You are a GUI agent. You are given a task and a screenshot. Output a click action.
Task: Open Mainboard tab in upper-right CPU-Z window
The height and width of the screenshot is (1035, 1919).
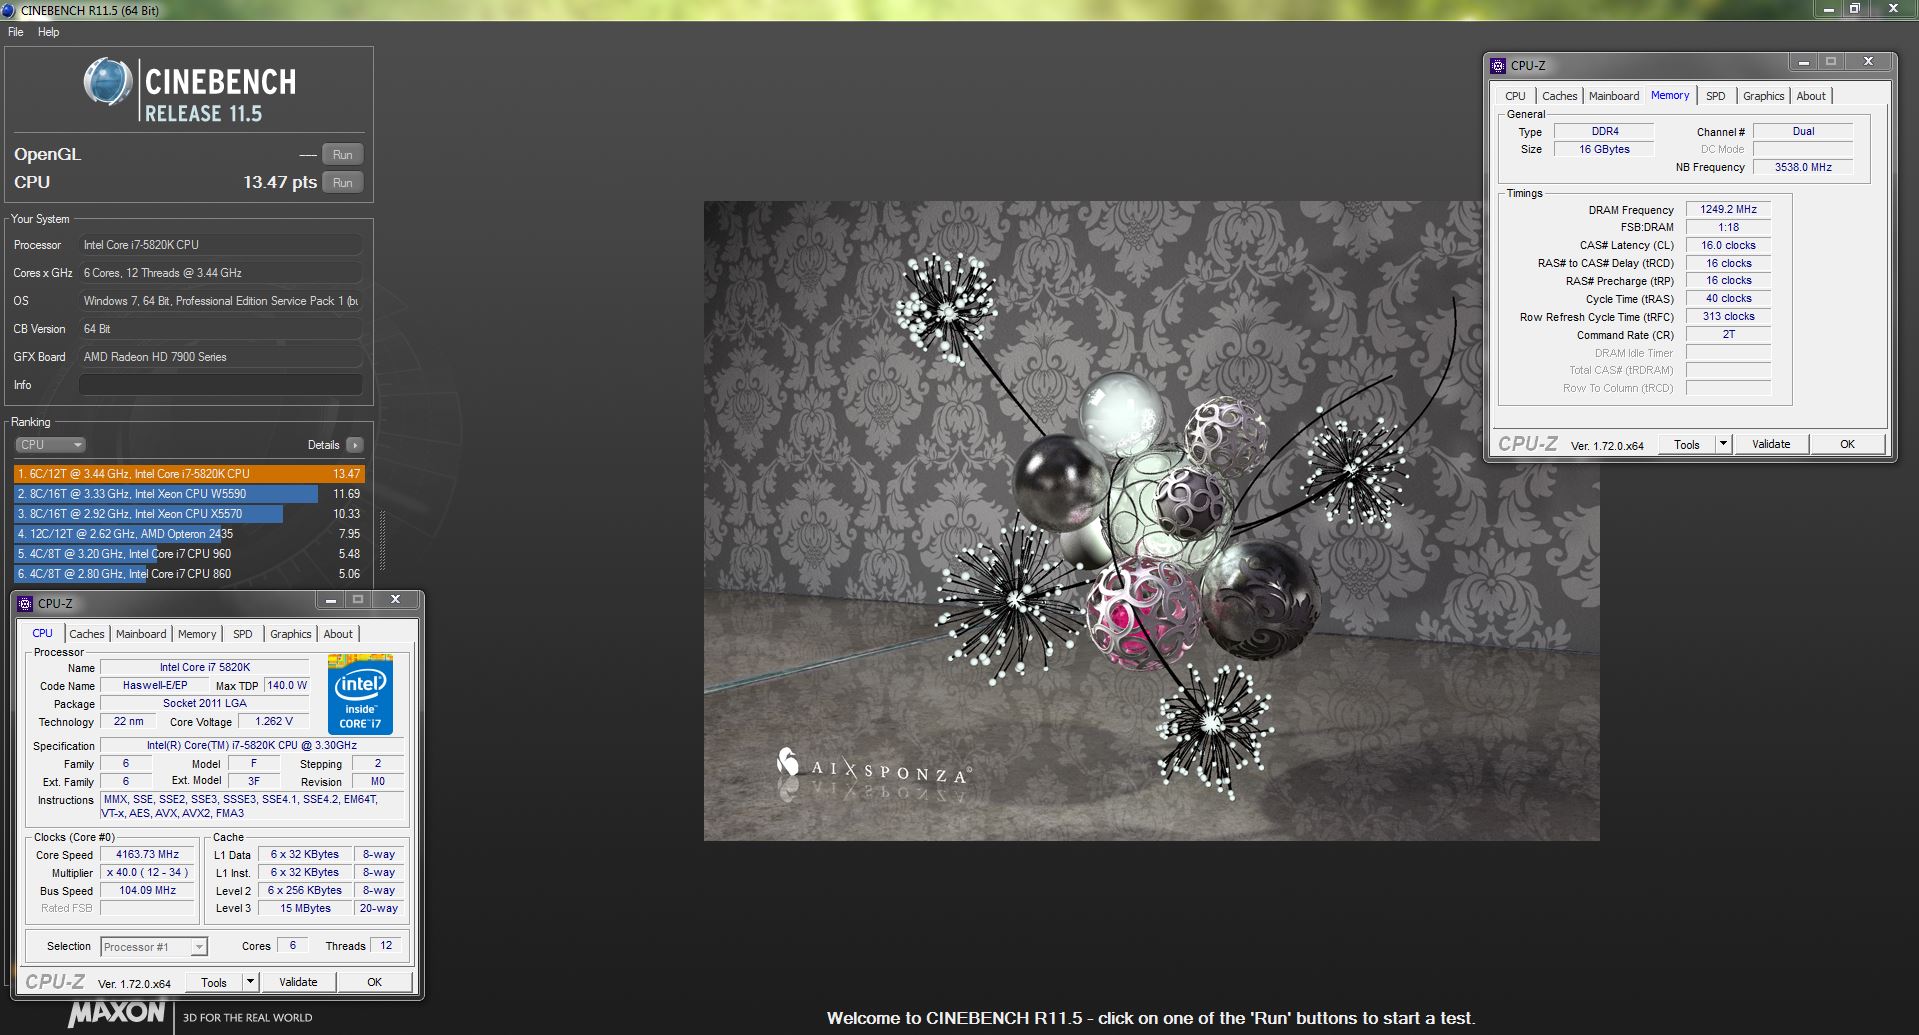click(1614, 96)
